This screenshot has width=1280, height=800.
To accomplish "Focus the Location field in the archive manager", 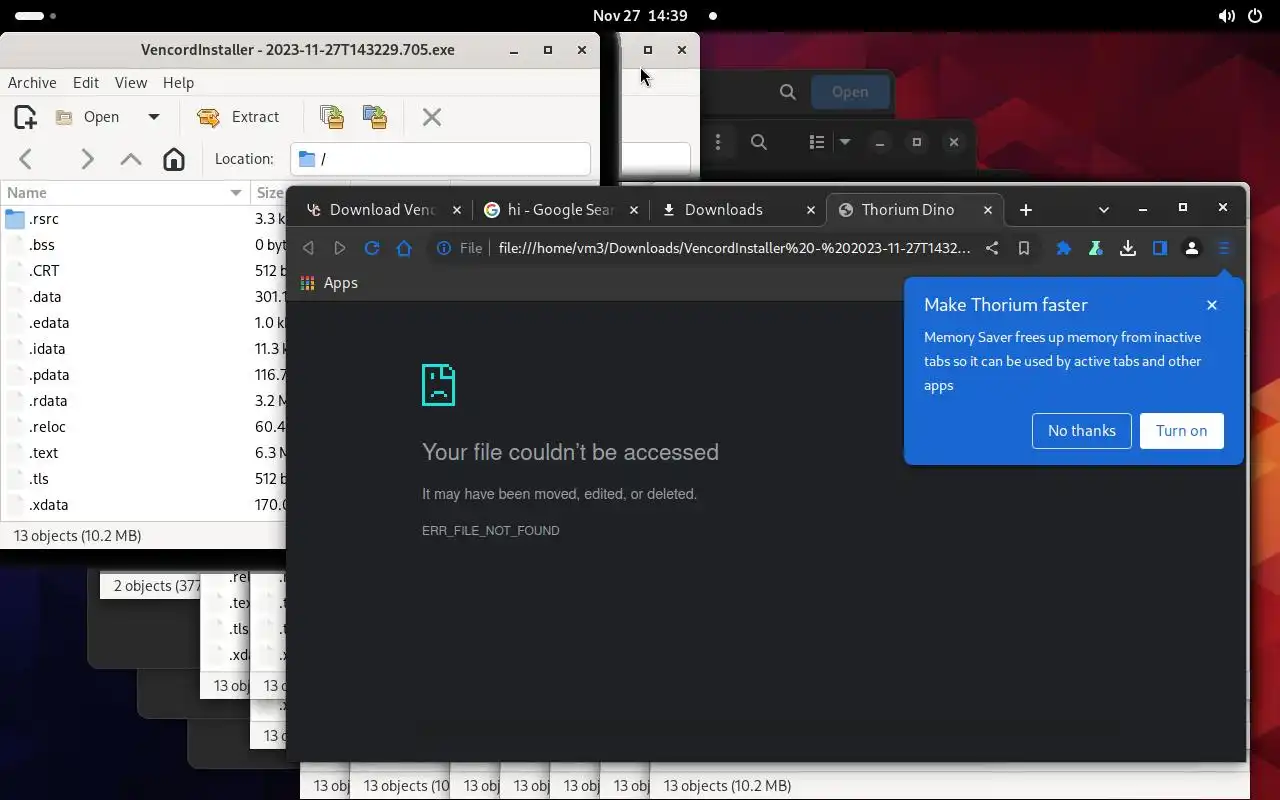I will (x=441, y=159).
